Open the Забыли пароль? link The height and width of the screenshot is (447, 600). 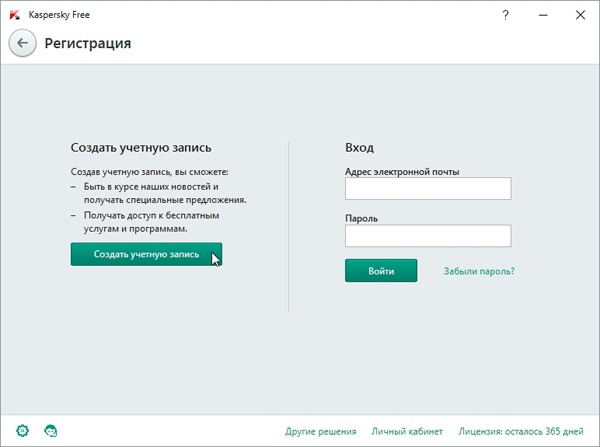(479, 271)
